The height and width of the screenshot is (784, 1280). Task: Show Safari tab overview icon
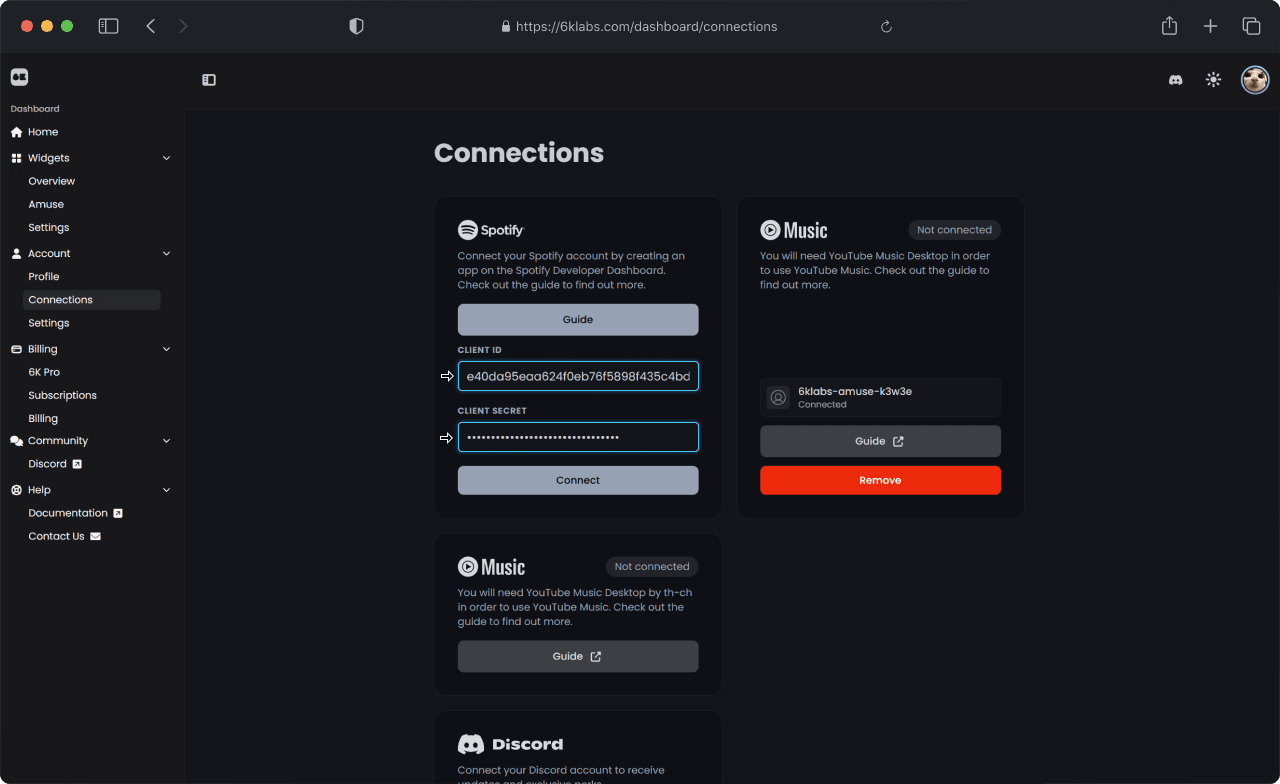(x=1251, y=27)
